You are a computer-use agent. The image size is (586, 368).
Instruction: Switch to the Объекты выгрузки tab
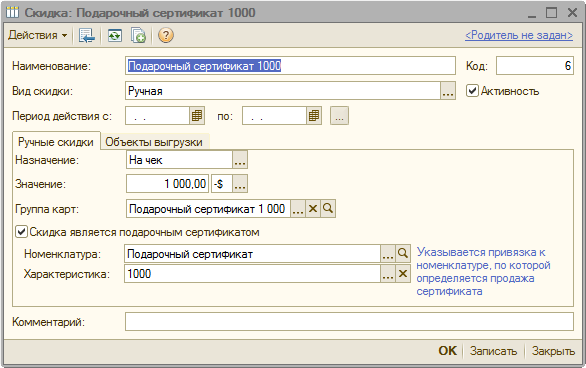pos(154,142)
